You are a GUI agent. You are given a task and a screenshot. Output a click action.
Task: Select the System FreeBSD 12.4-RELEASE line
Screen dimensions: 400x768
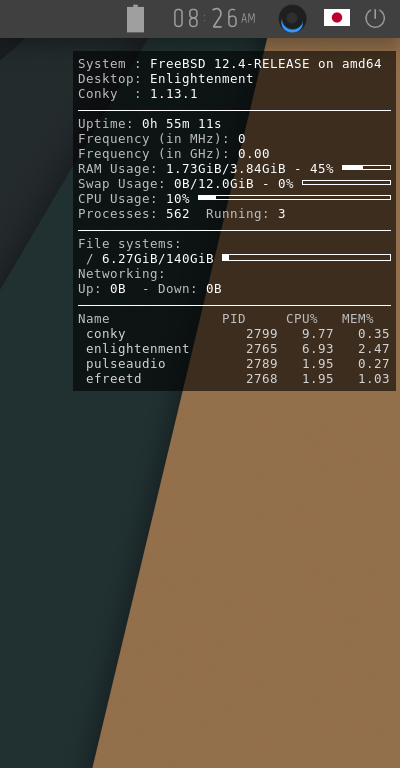click(230, 64)
